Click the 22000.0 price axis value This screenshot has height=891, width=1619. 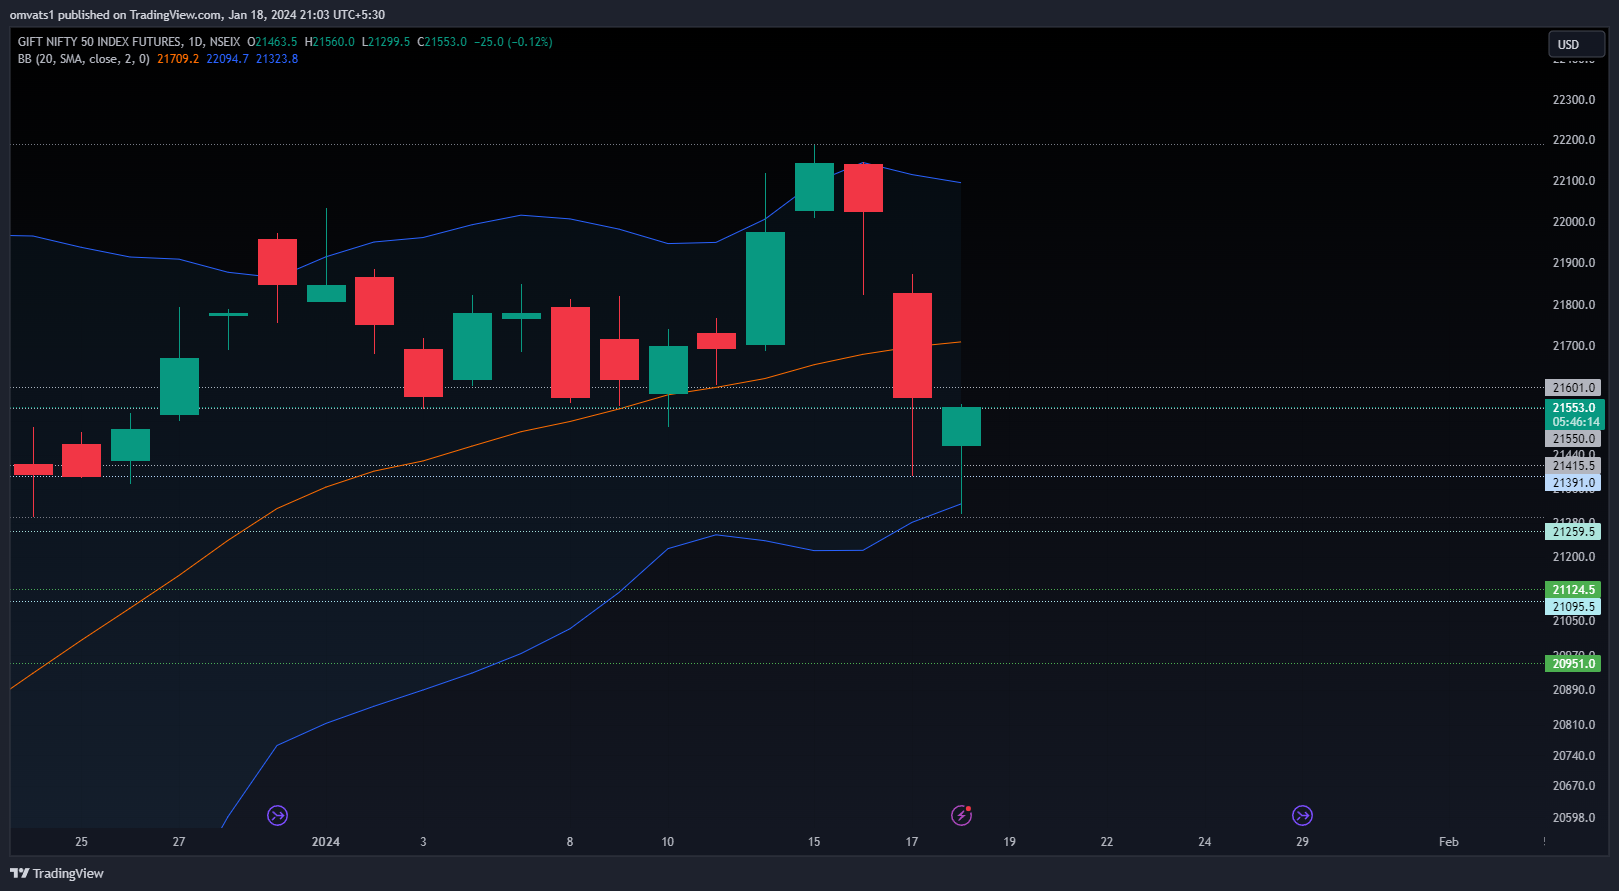[1574, 222]
